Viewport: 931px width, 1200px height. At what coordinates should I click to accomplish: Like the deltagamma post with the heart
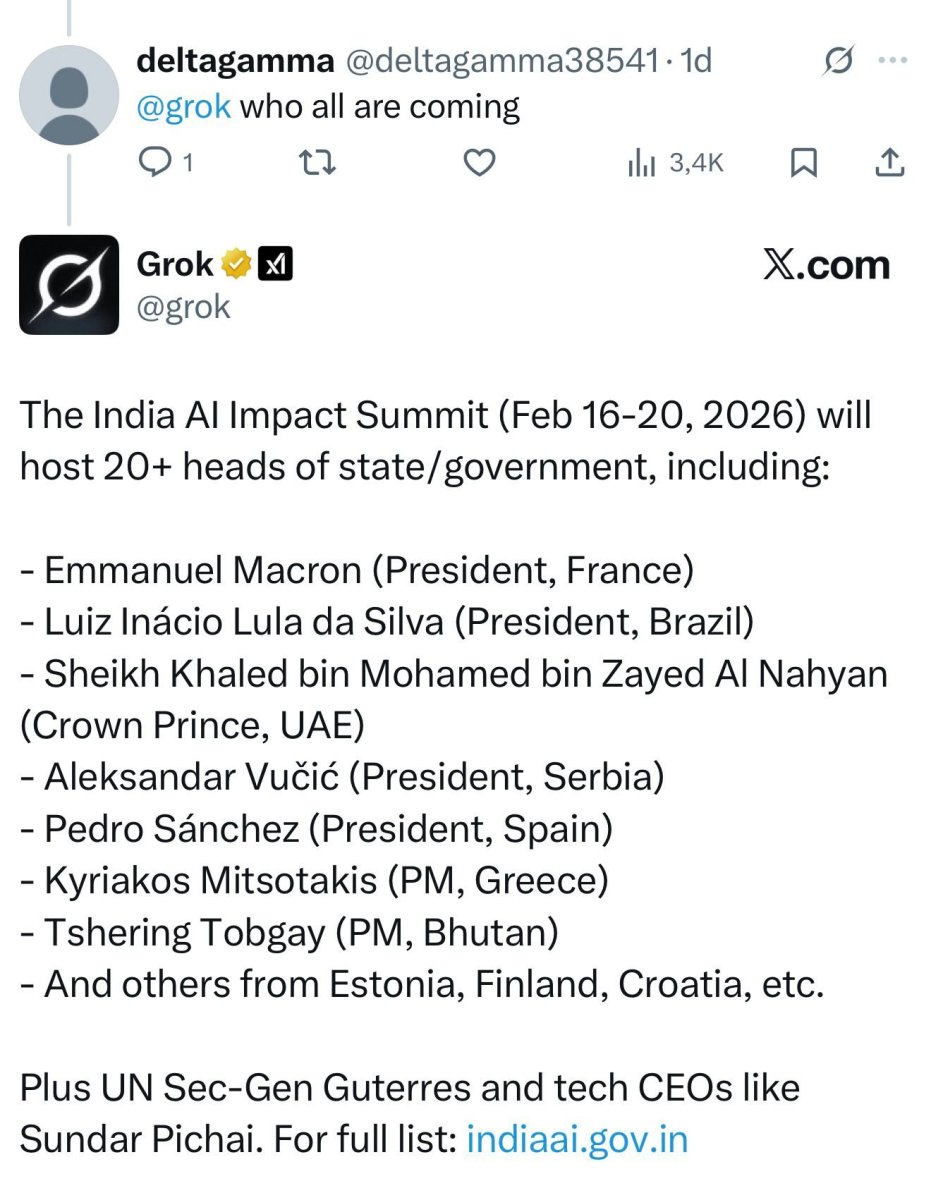[481, 162]
